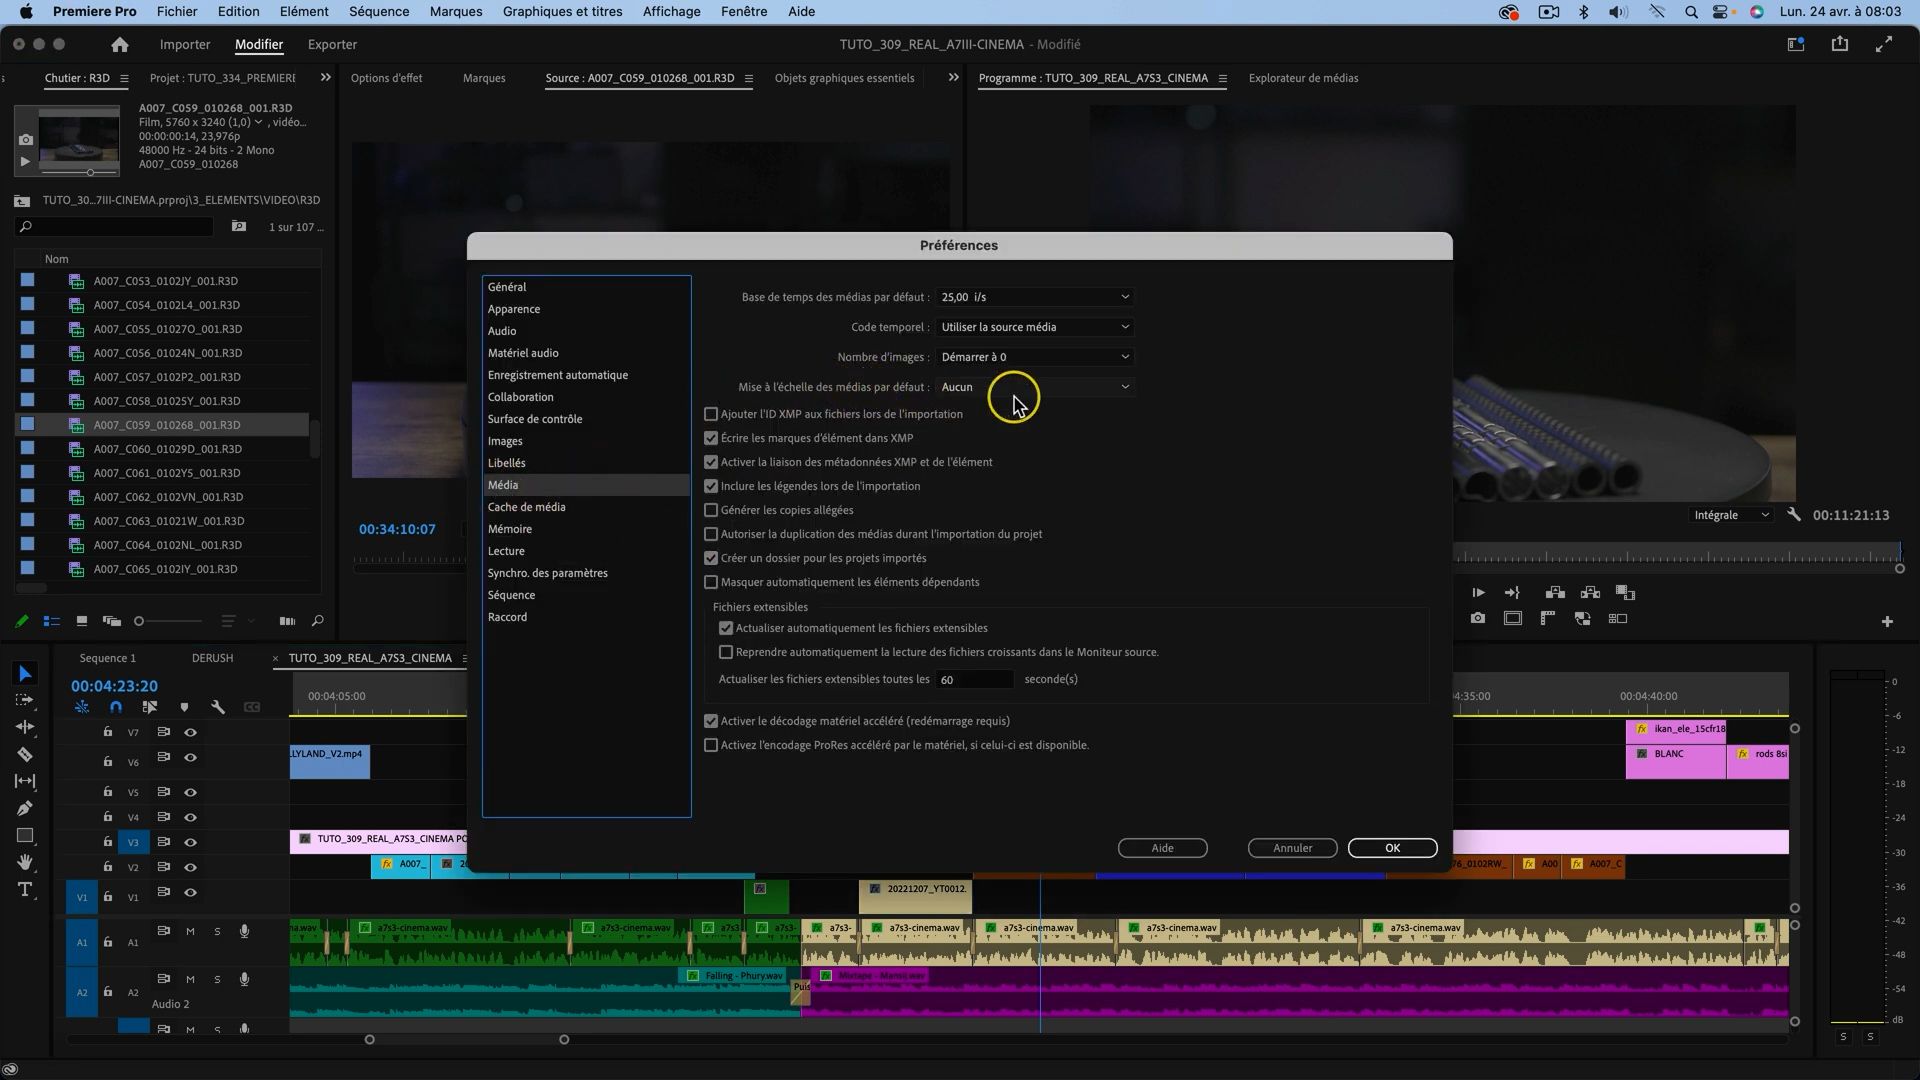Select Cache de média preferences category
The image size is (1920, 1080).
(x=586, y=507)
